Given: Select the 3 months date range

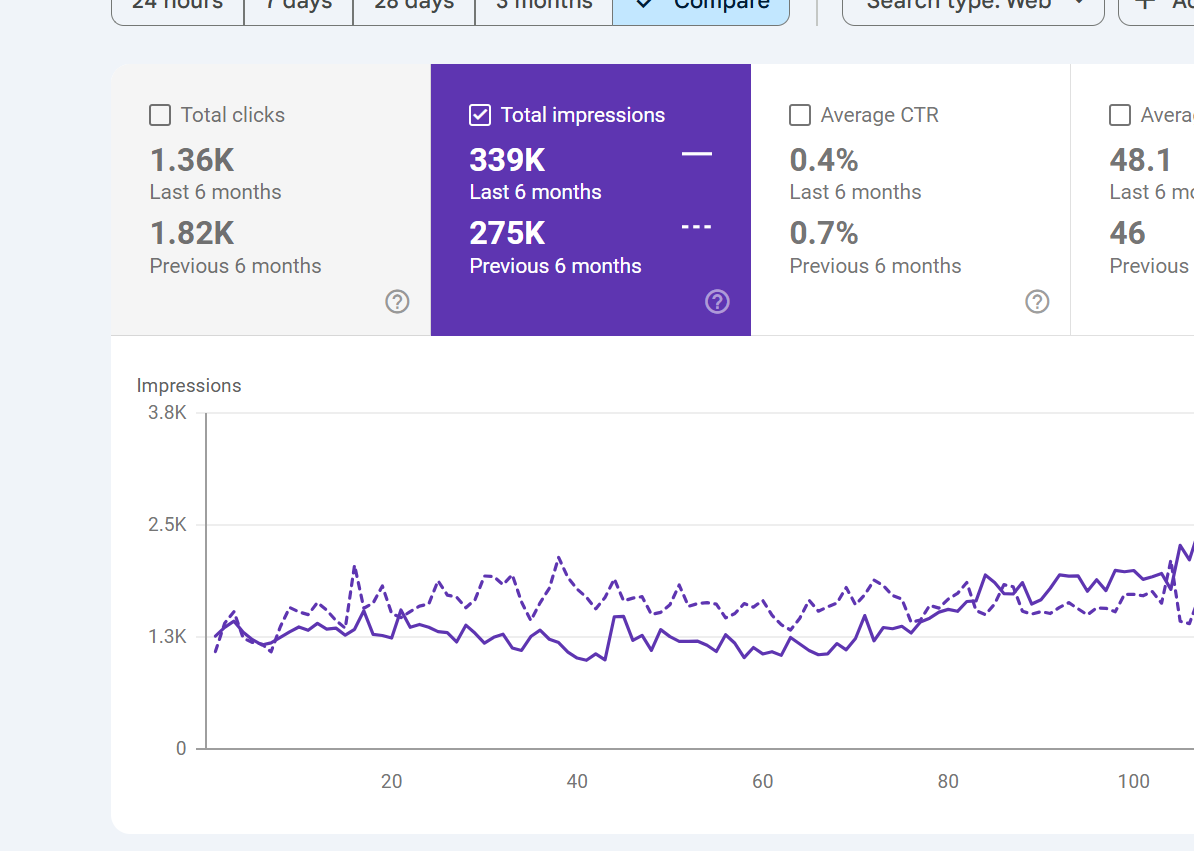Looking at the screenshot, I should coord(543,6).
